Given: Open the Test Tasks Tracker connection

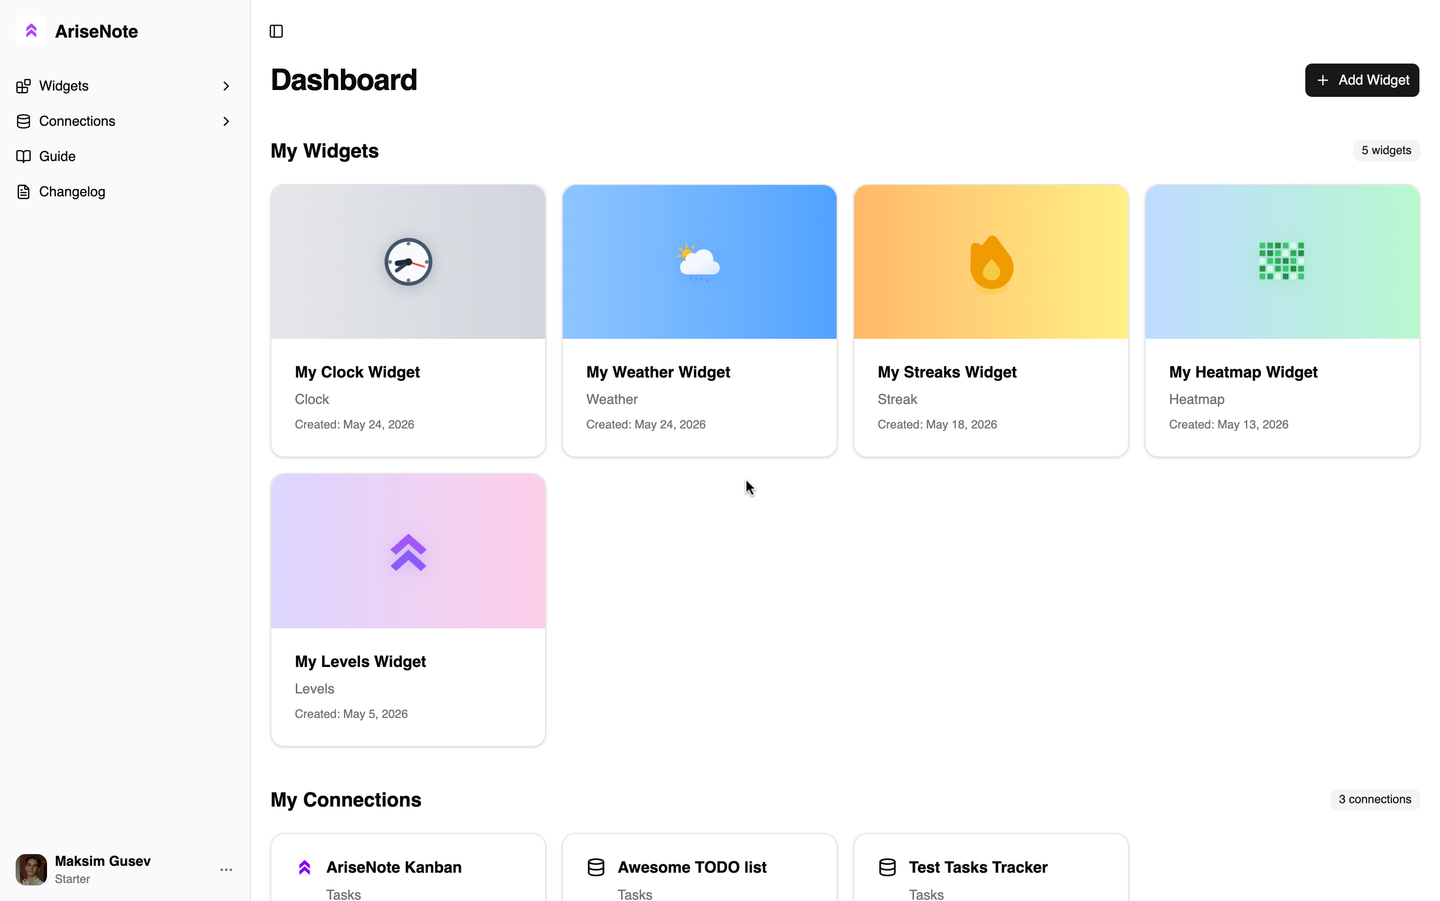Looking at the screenshot, I should click(991, 868).
